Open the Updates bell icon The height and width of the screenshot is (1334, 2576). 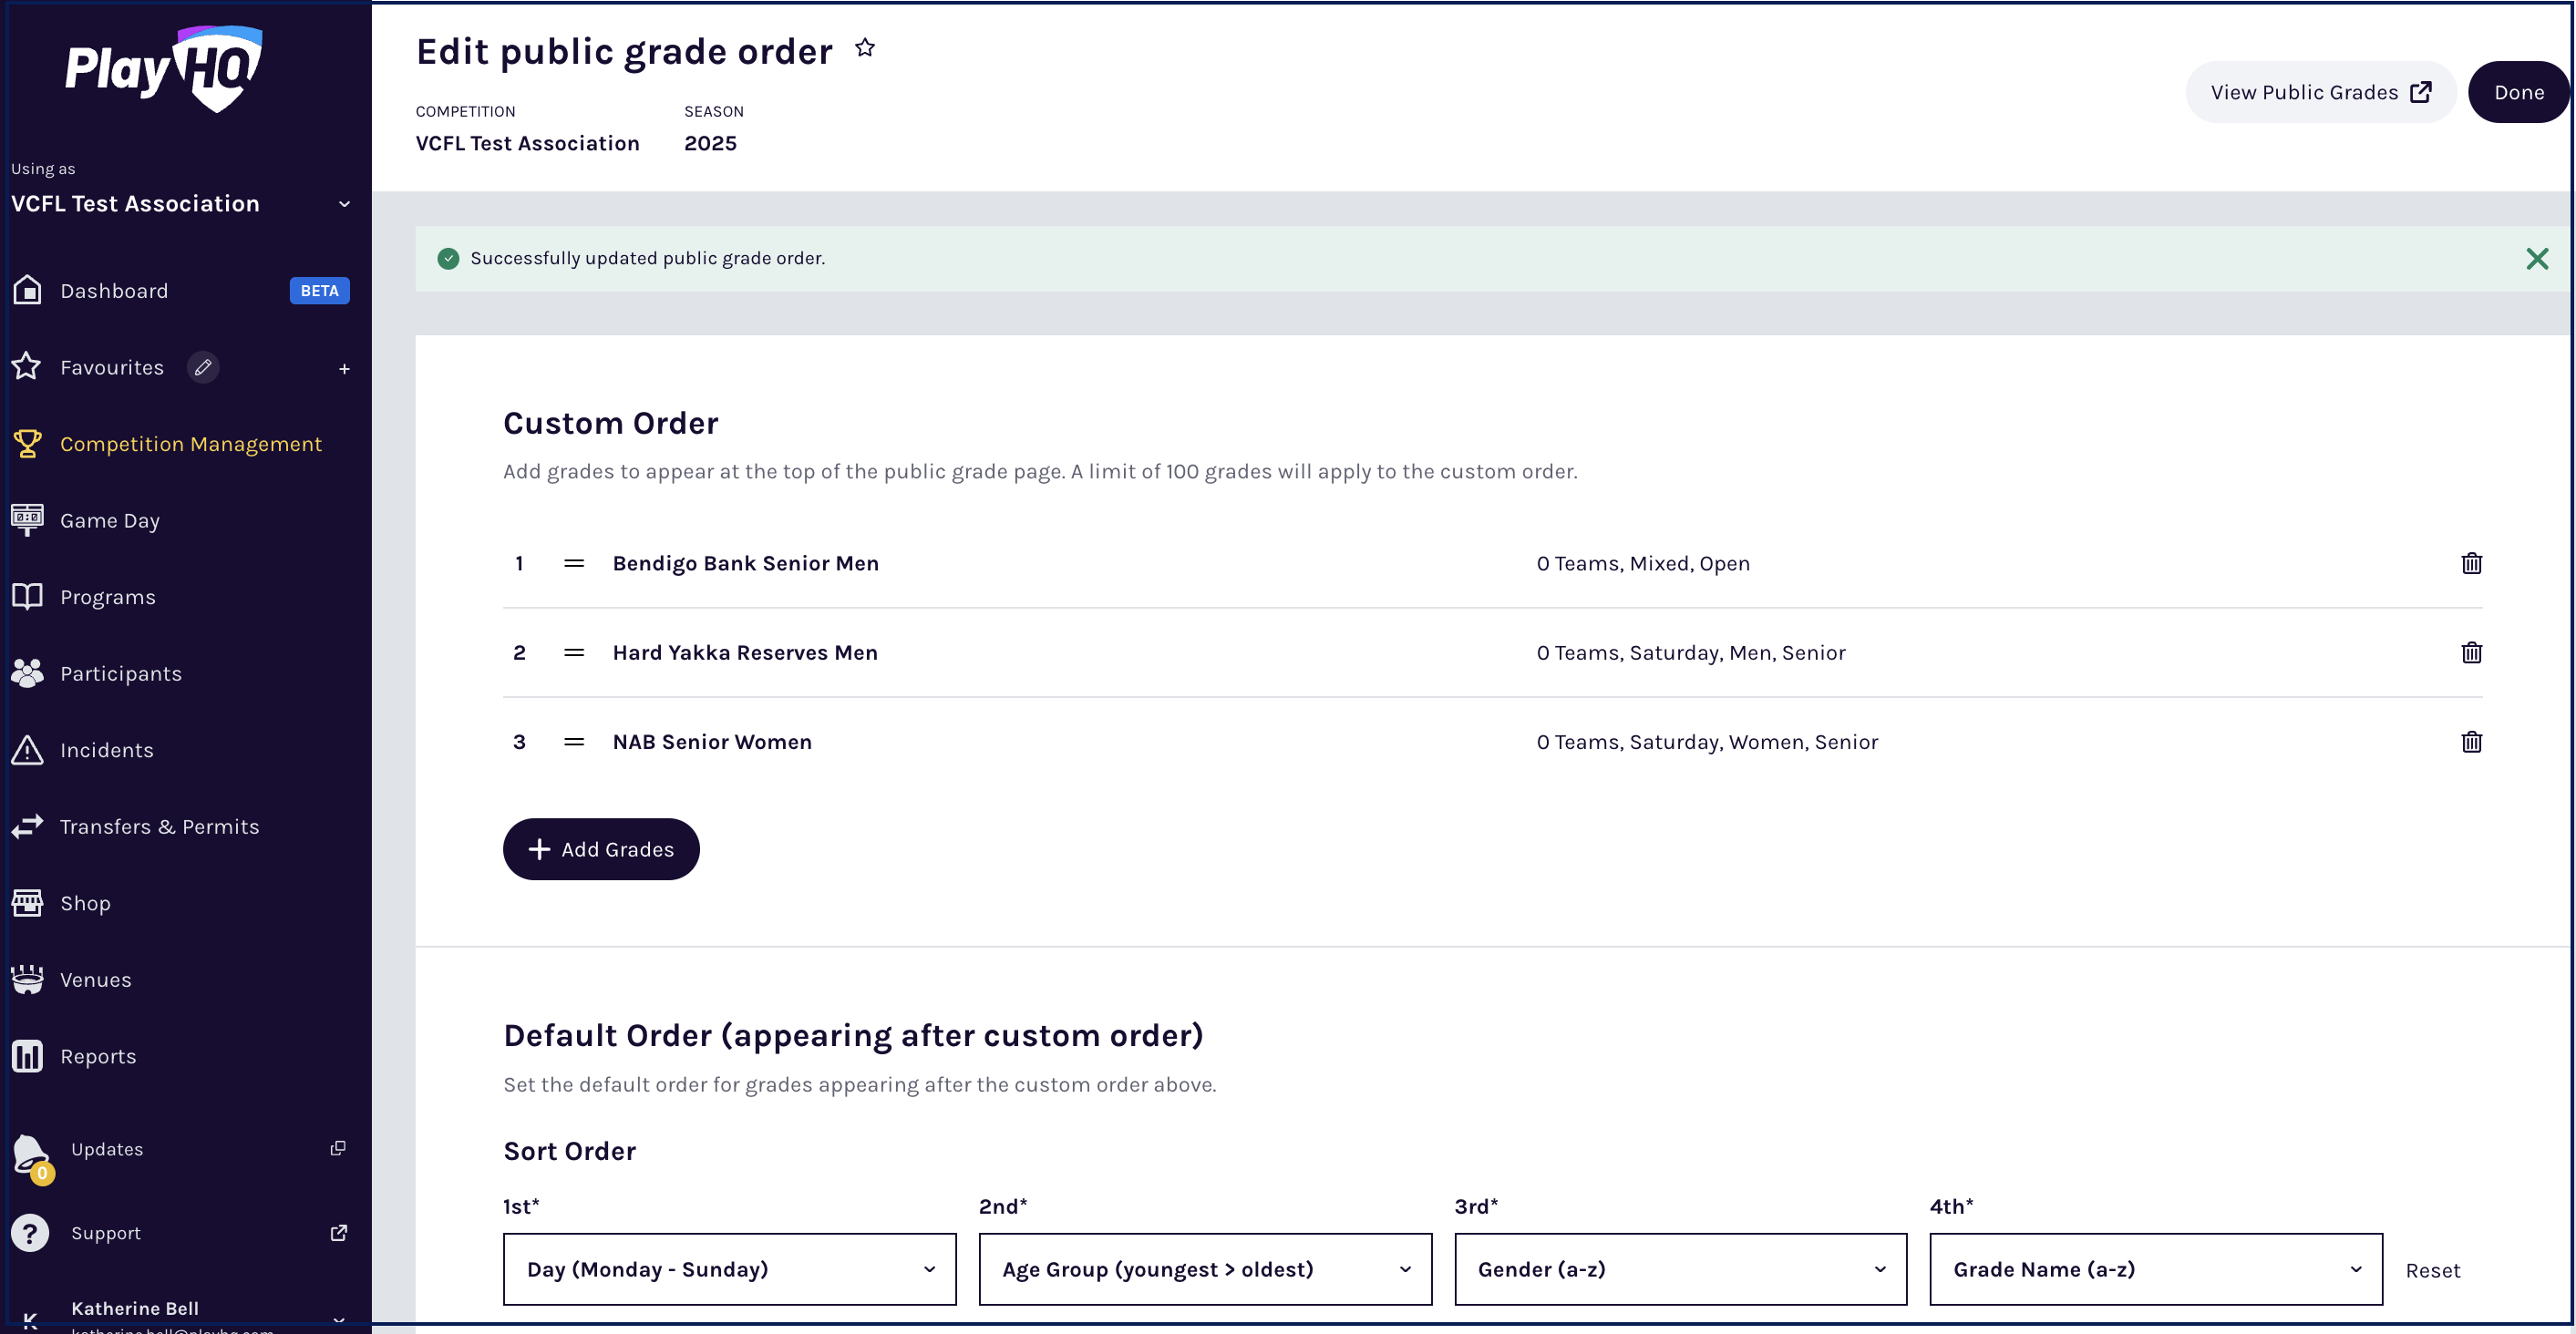(31, 1155)
